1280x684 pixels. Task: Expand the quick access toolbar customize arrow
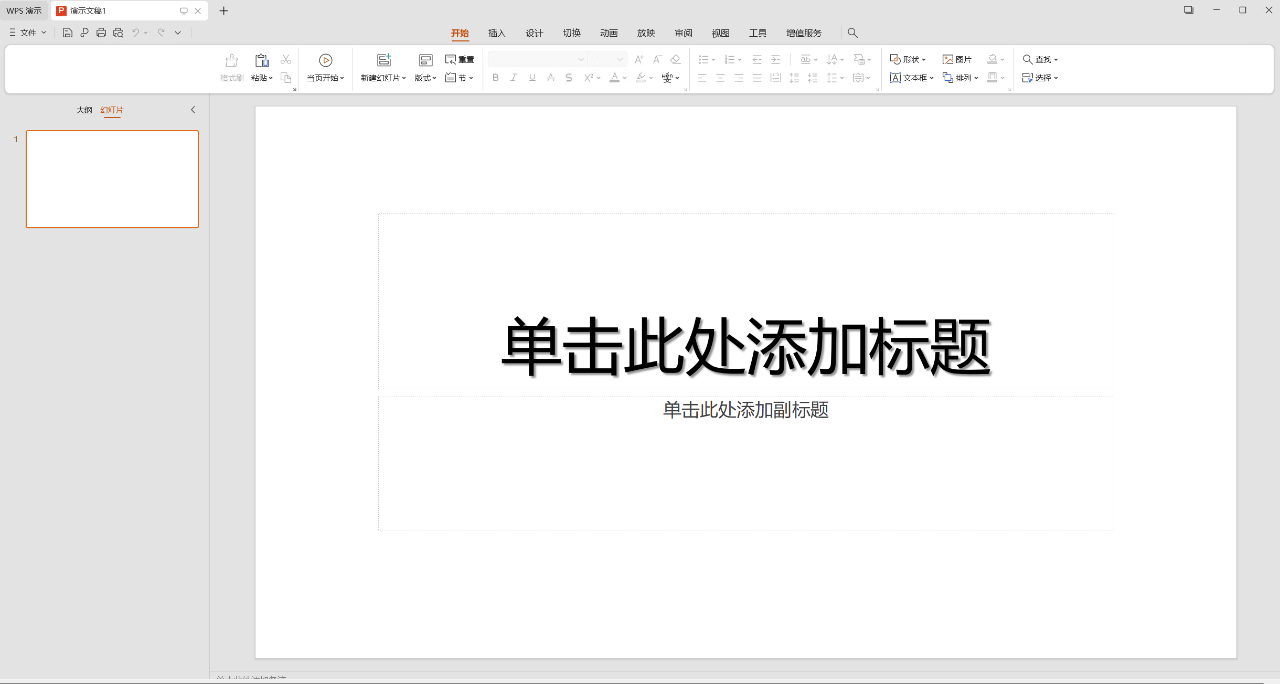[x=178, y=33]
